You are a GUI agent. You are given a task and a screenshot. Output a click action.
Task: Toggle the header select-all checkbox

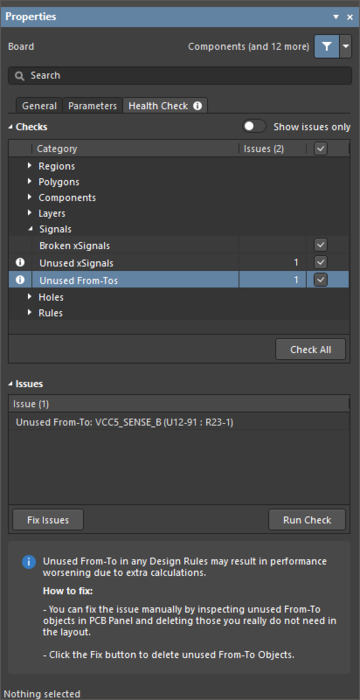point(321,149)
